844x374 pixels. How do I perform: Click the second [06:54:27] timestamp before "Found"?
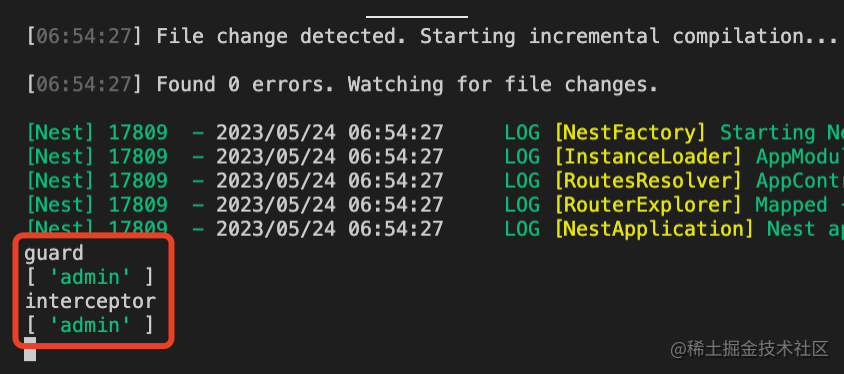(x=85, y=84)
